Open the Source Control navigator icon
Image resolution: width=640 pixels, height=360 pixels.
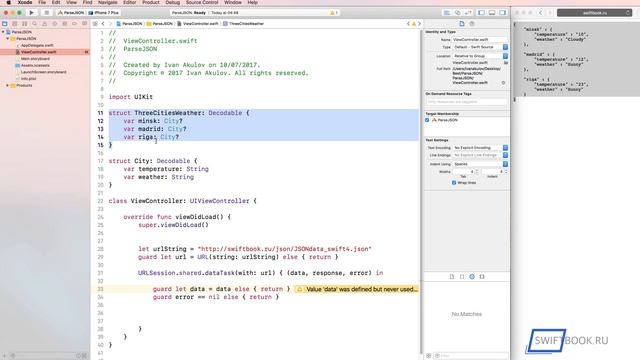coord(15,24)
